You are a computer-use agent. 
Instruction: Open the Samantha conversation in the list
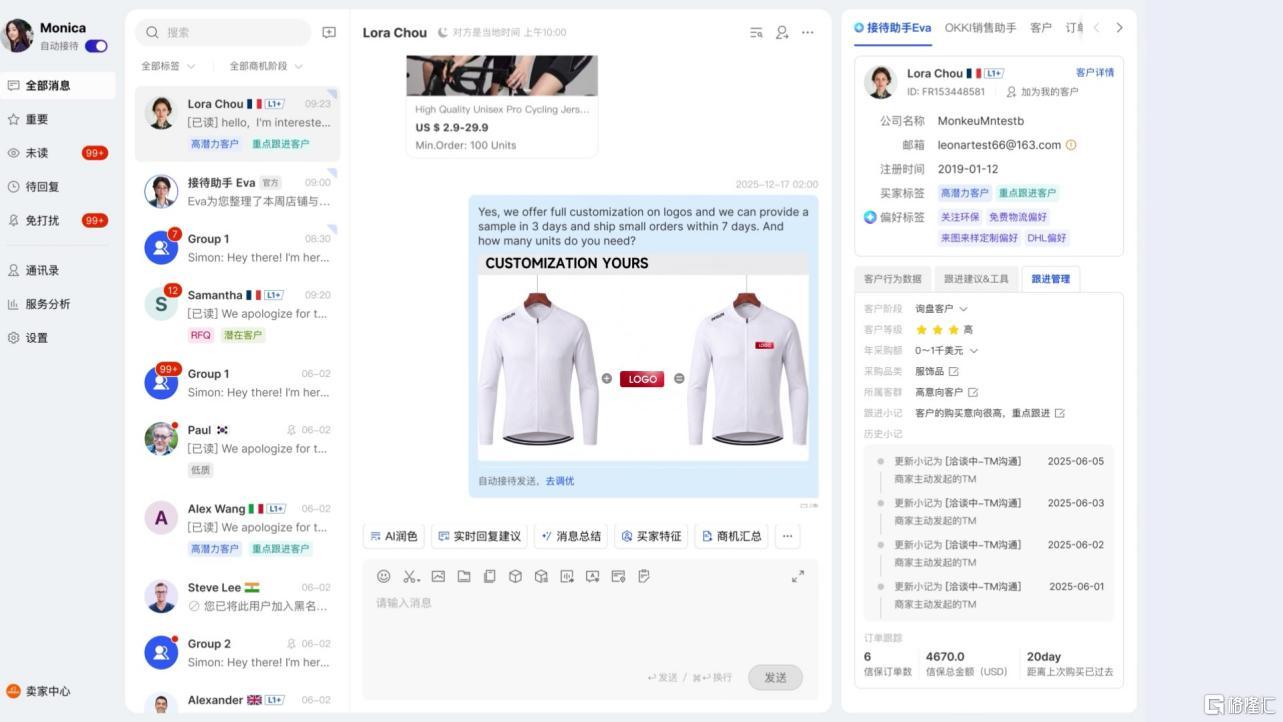click(x=238, y=314)
